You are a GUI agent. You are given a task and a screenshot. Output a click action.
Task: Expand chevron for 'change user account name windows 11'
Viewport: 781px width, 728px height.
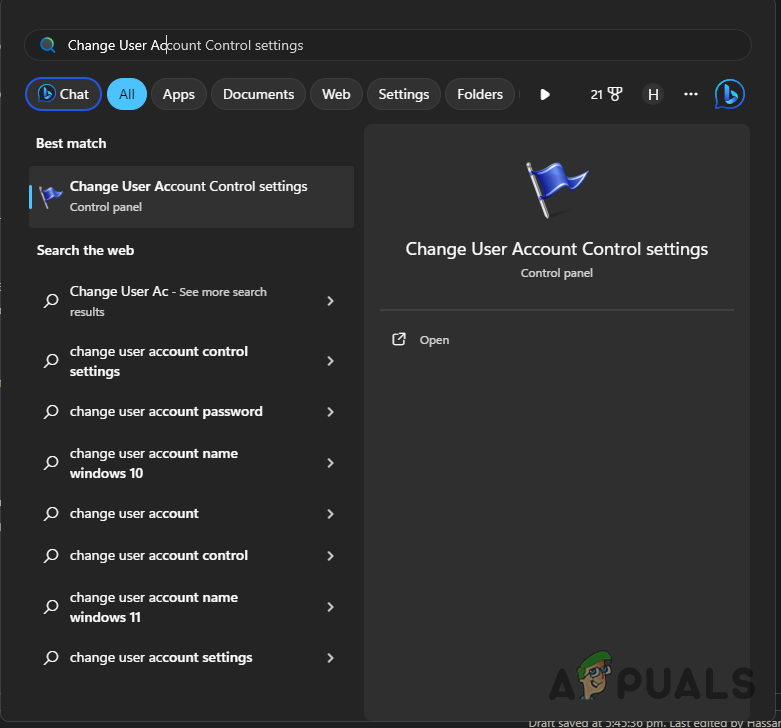pos(330,607)
